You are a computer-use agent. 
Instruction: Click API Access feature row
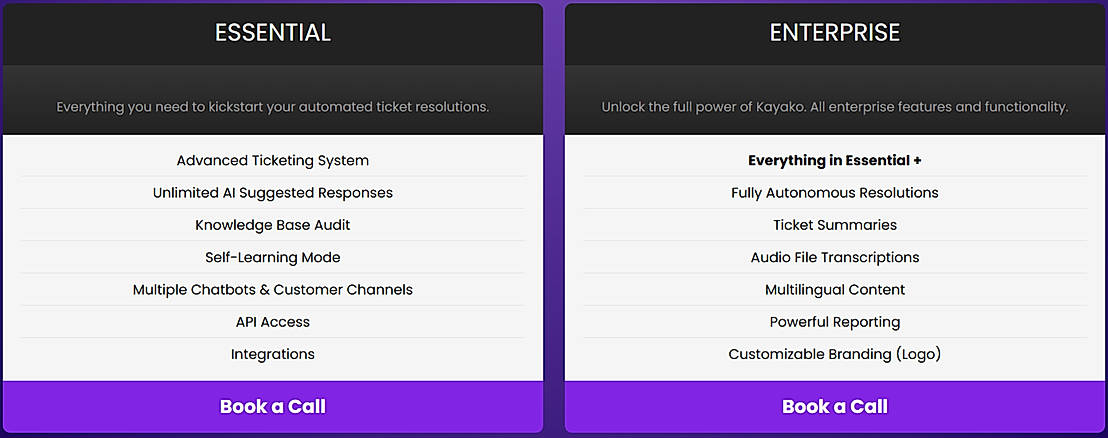click(273, 322)
